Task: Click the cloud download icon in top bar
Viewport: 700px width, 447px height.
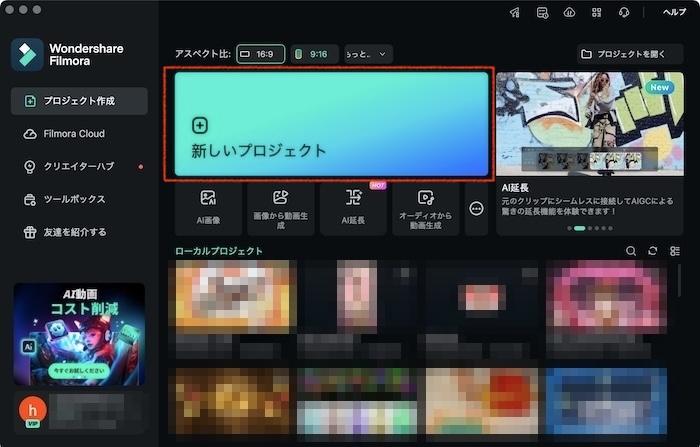Action: (x=569, y=13)
